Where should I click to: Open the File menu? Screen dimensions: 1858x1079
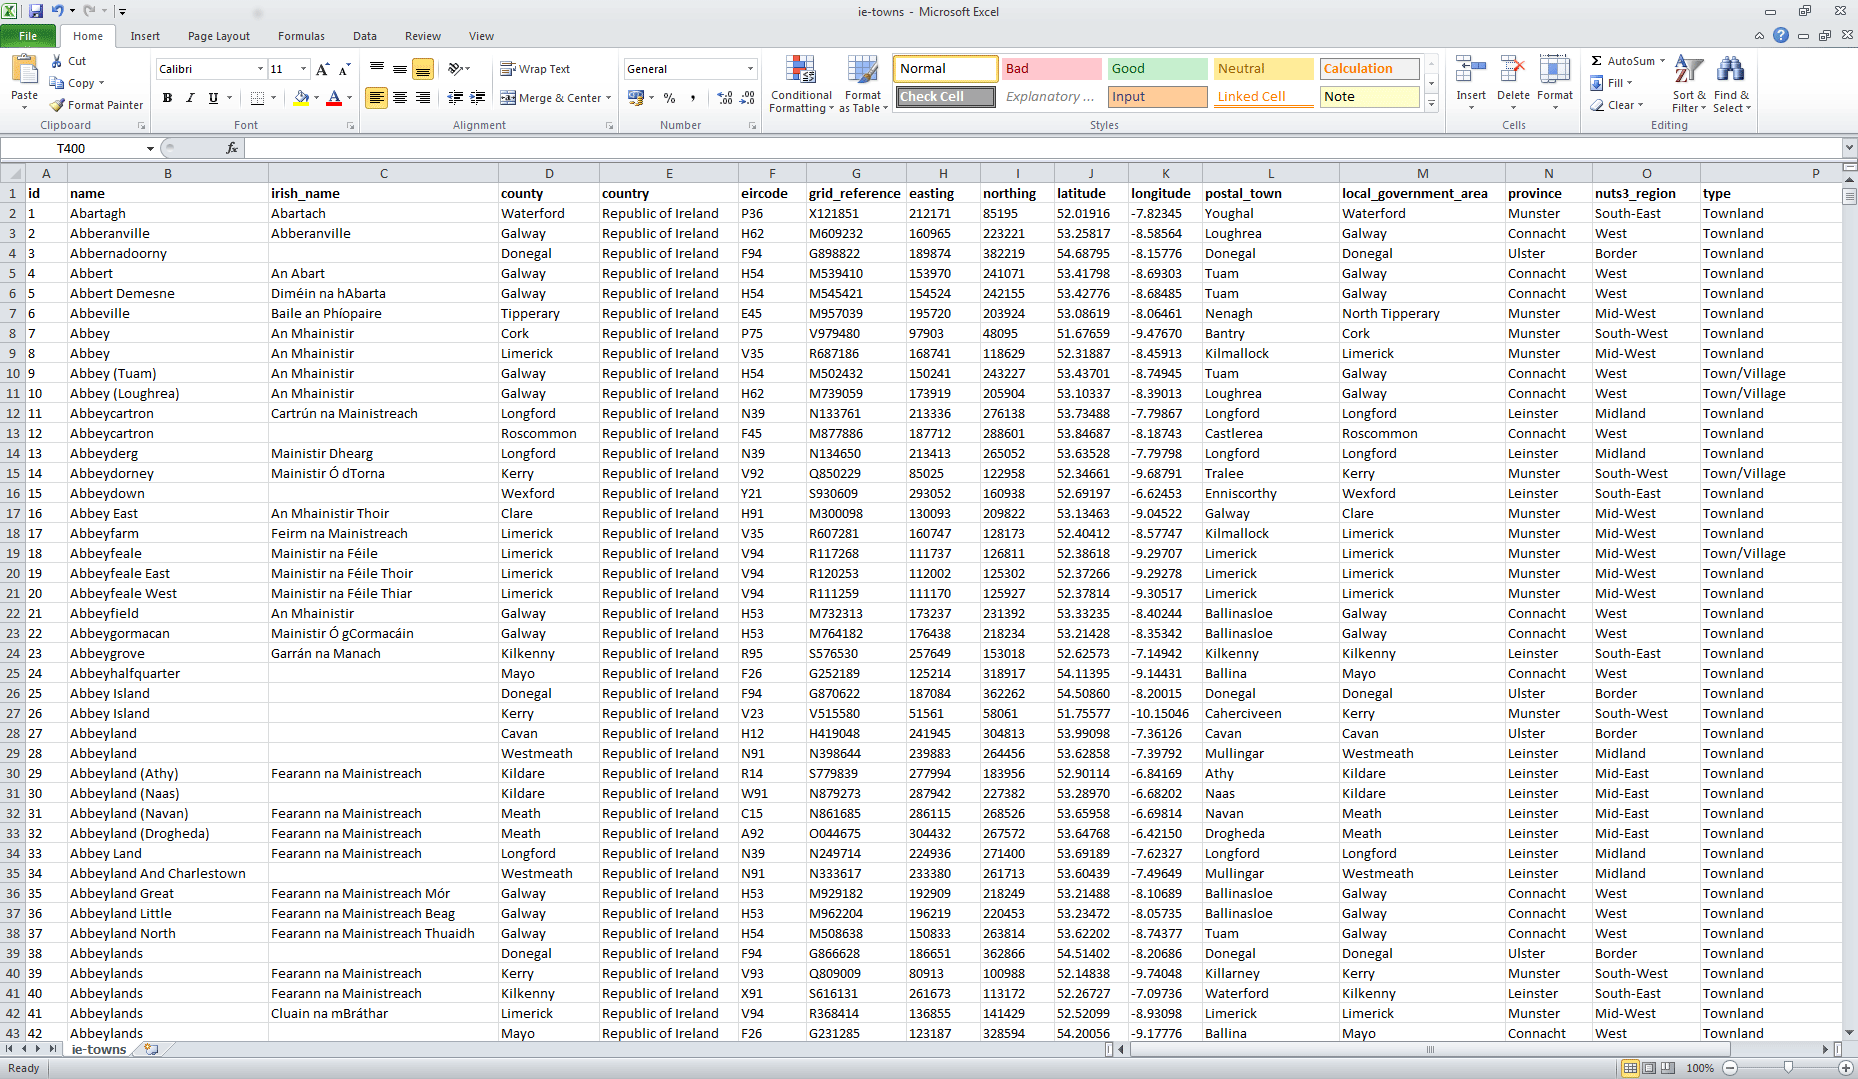point(29,35)
